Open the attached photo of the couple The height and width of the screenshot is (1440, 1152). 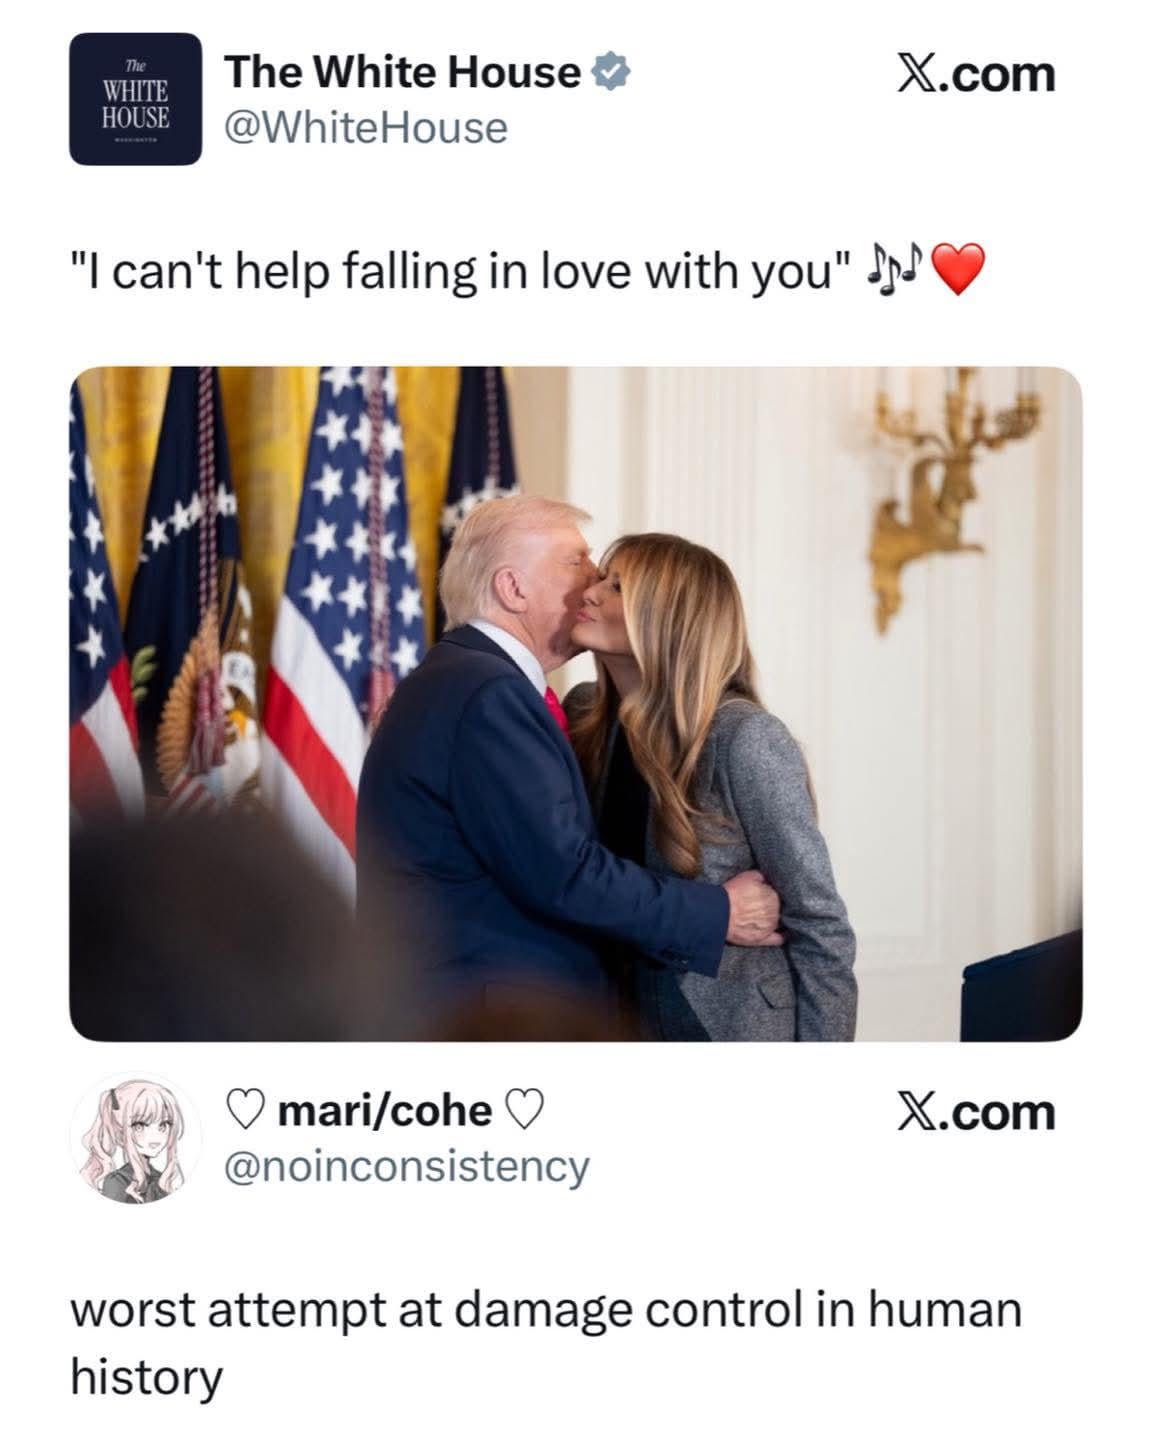pyautogui.click(x=575, y=703)
